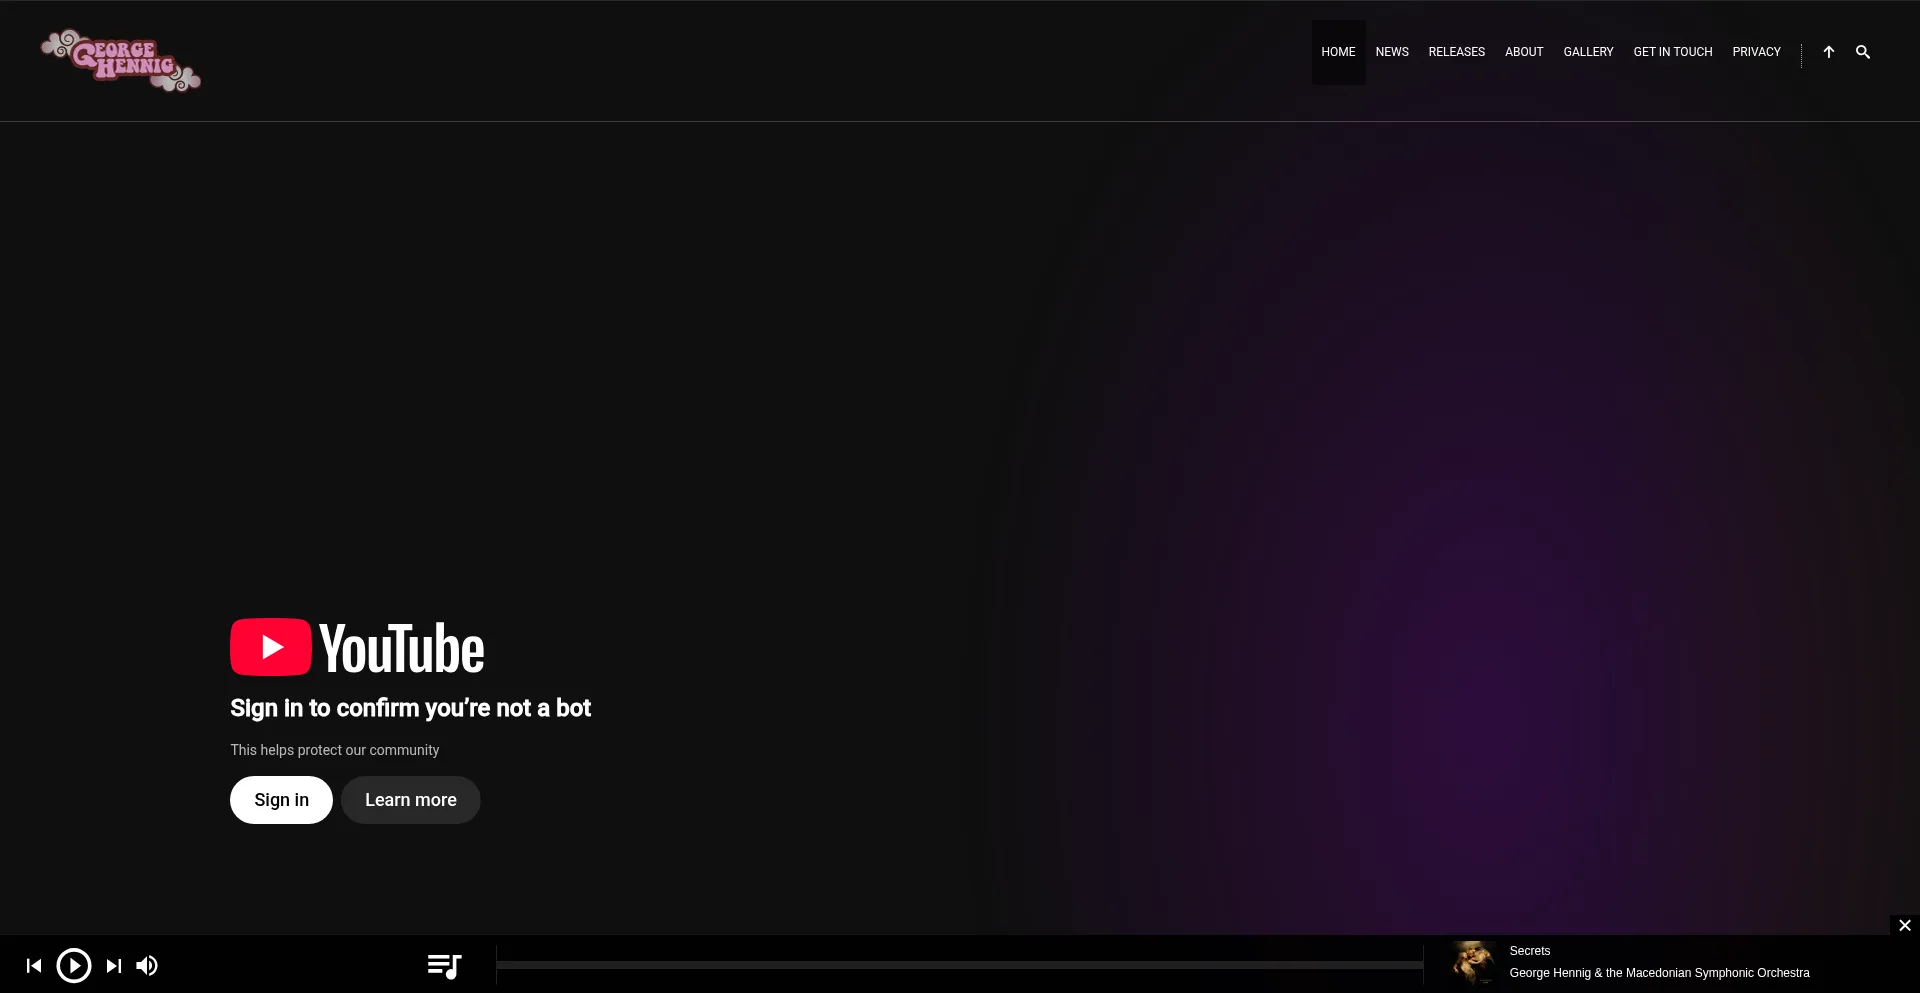Close the music player bar
The width and height of the screenshot is (1920, 993).
pos(1905,925)
